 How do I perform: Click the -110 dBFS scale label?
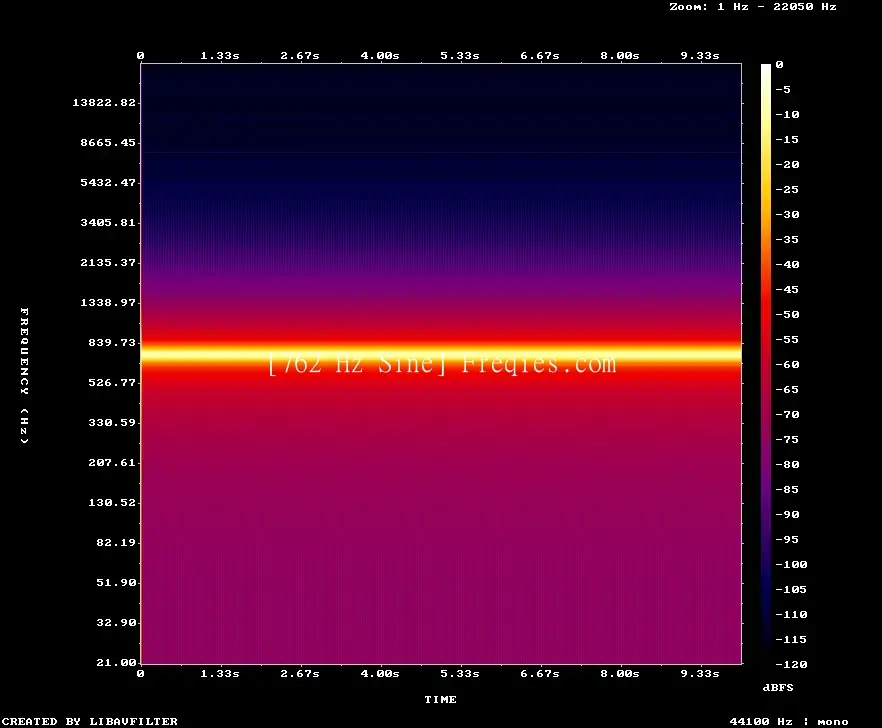pyautogui.click(x=791, y=614)
